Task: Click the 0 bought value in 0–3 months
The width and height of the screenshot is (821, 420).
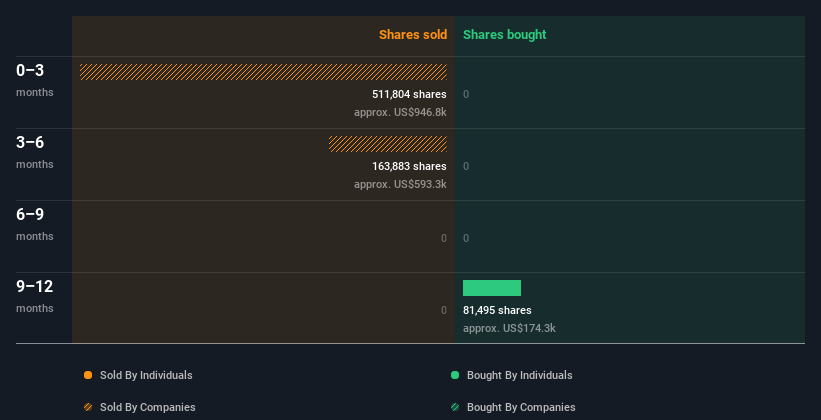Action: [466, 94]
